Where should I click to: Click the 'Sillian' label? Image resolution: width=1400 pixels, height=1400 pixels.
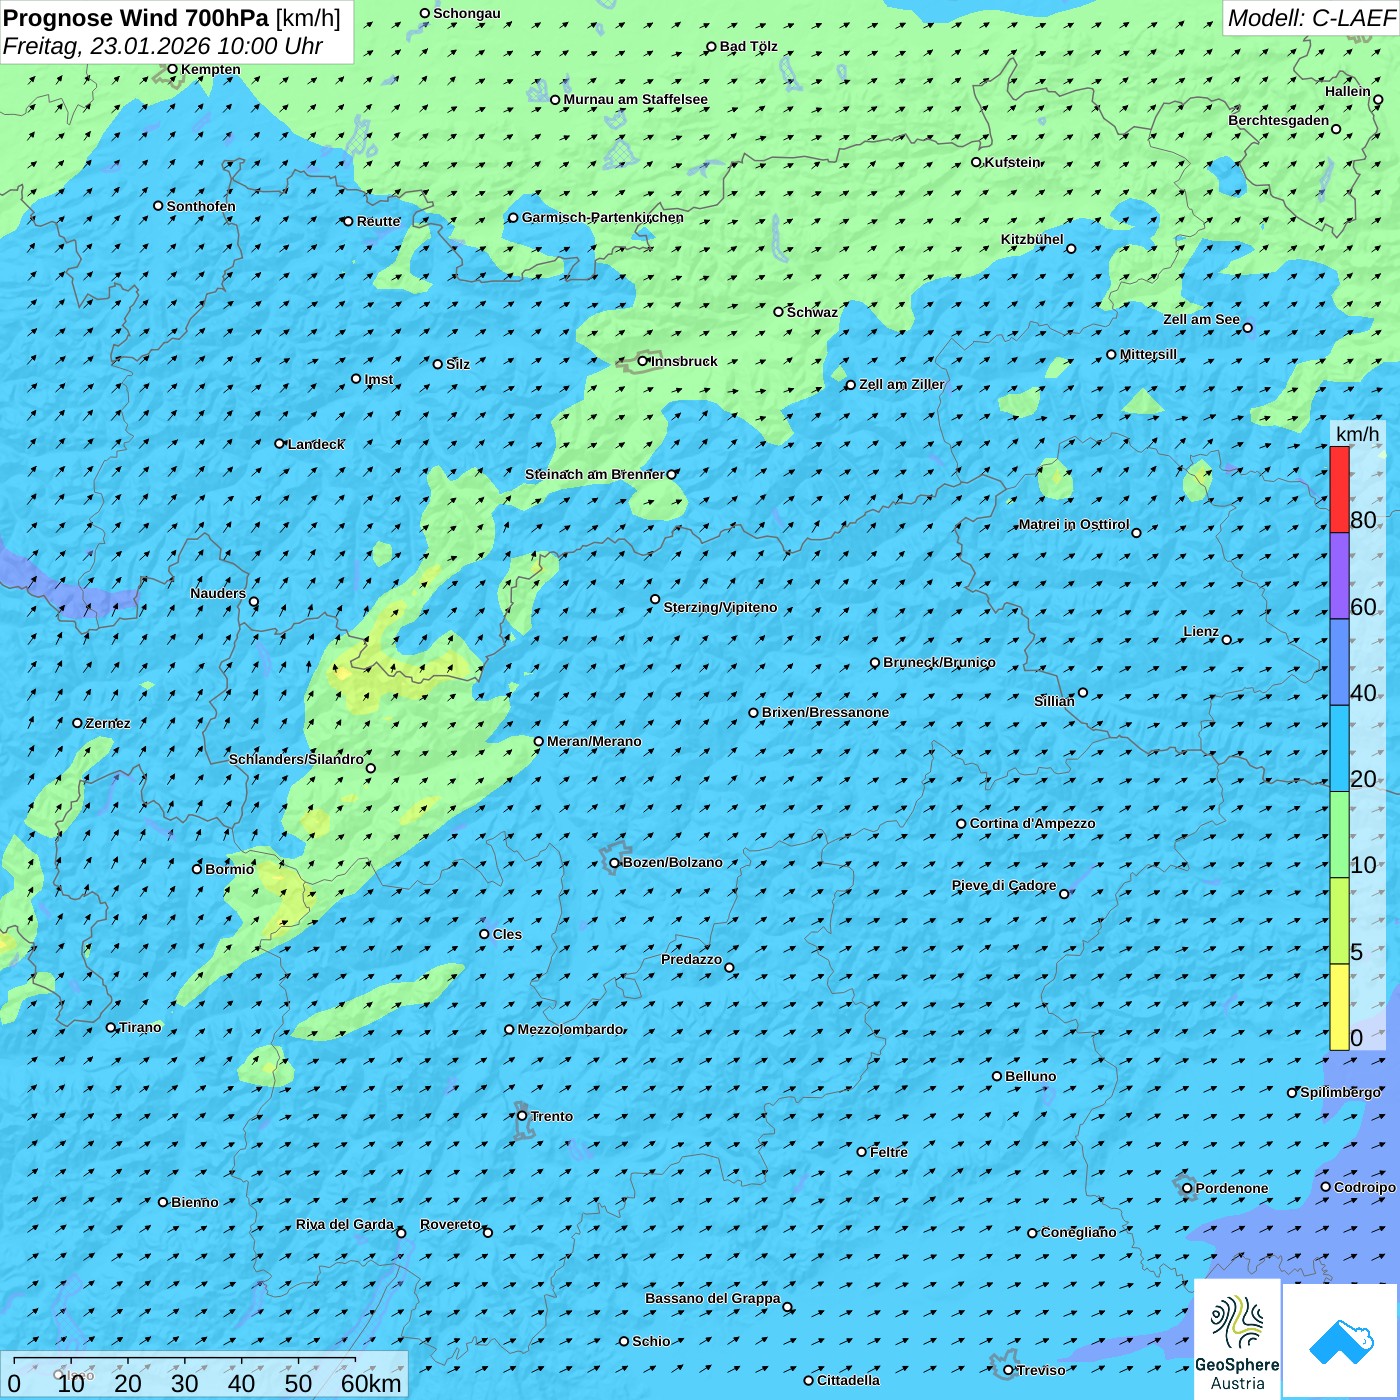coord(1054,701)
